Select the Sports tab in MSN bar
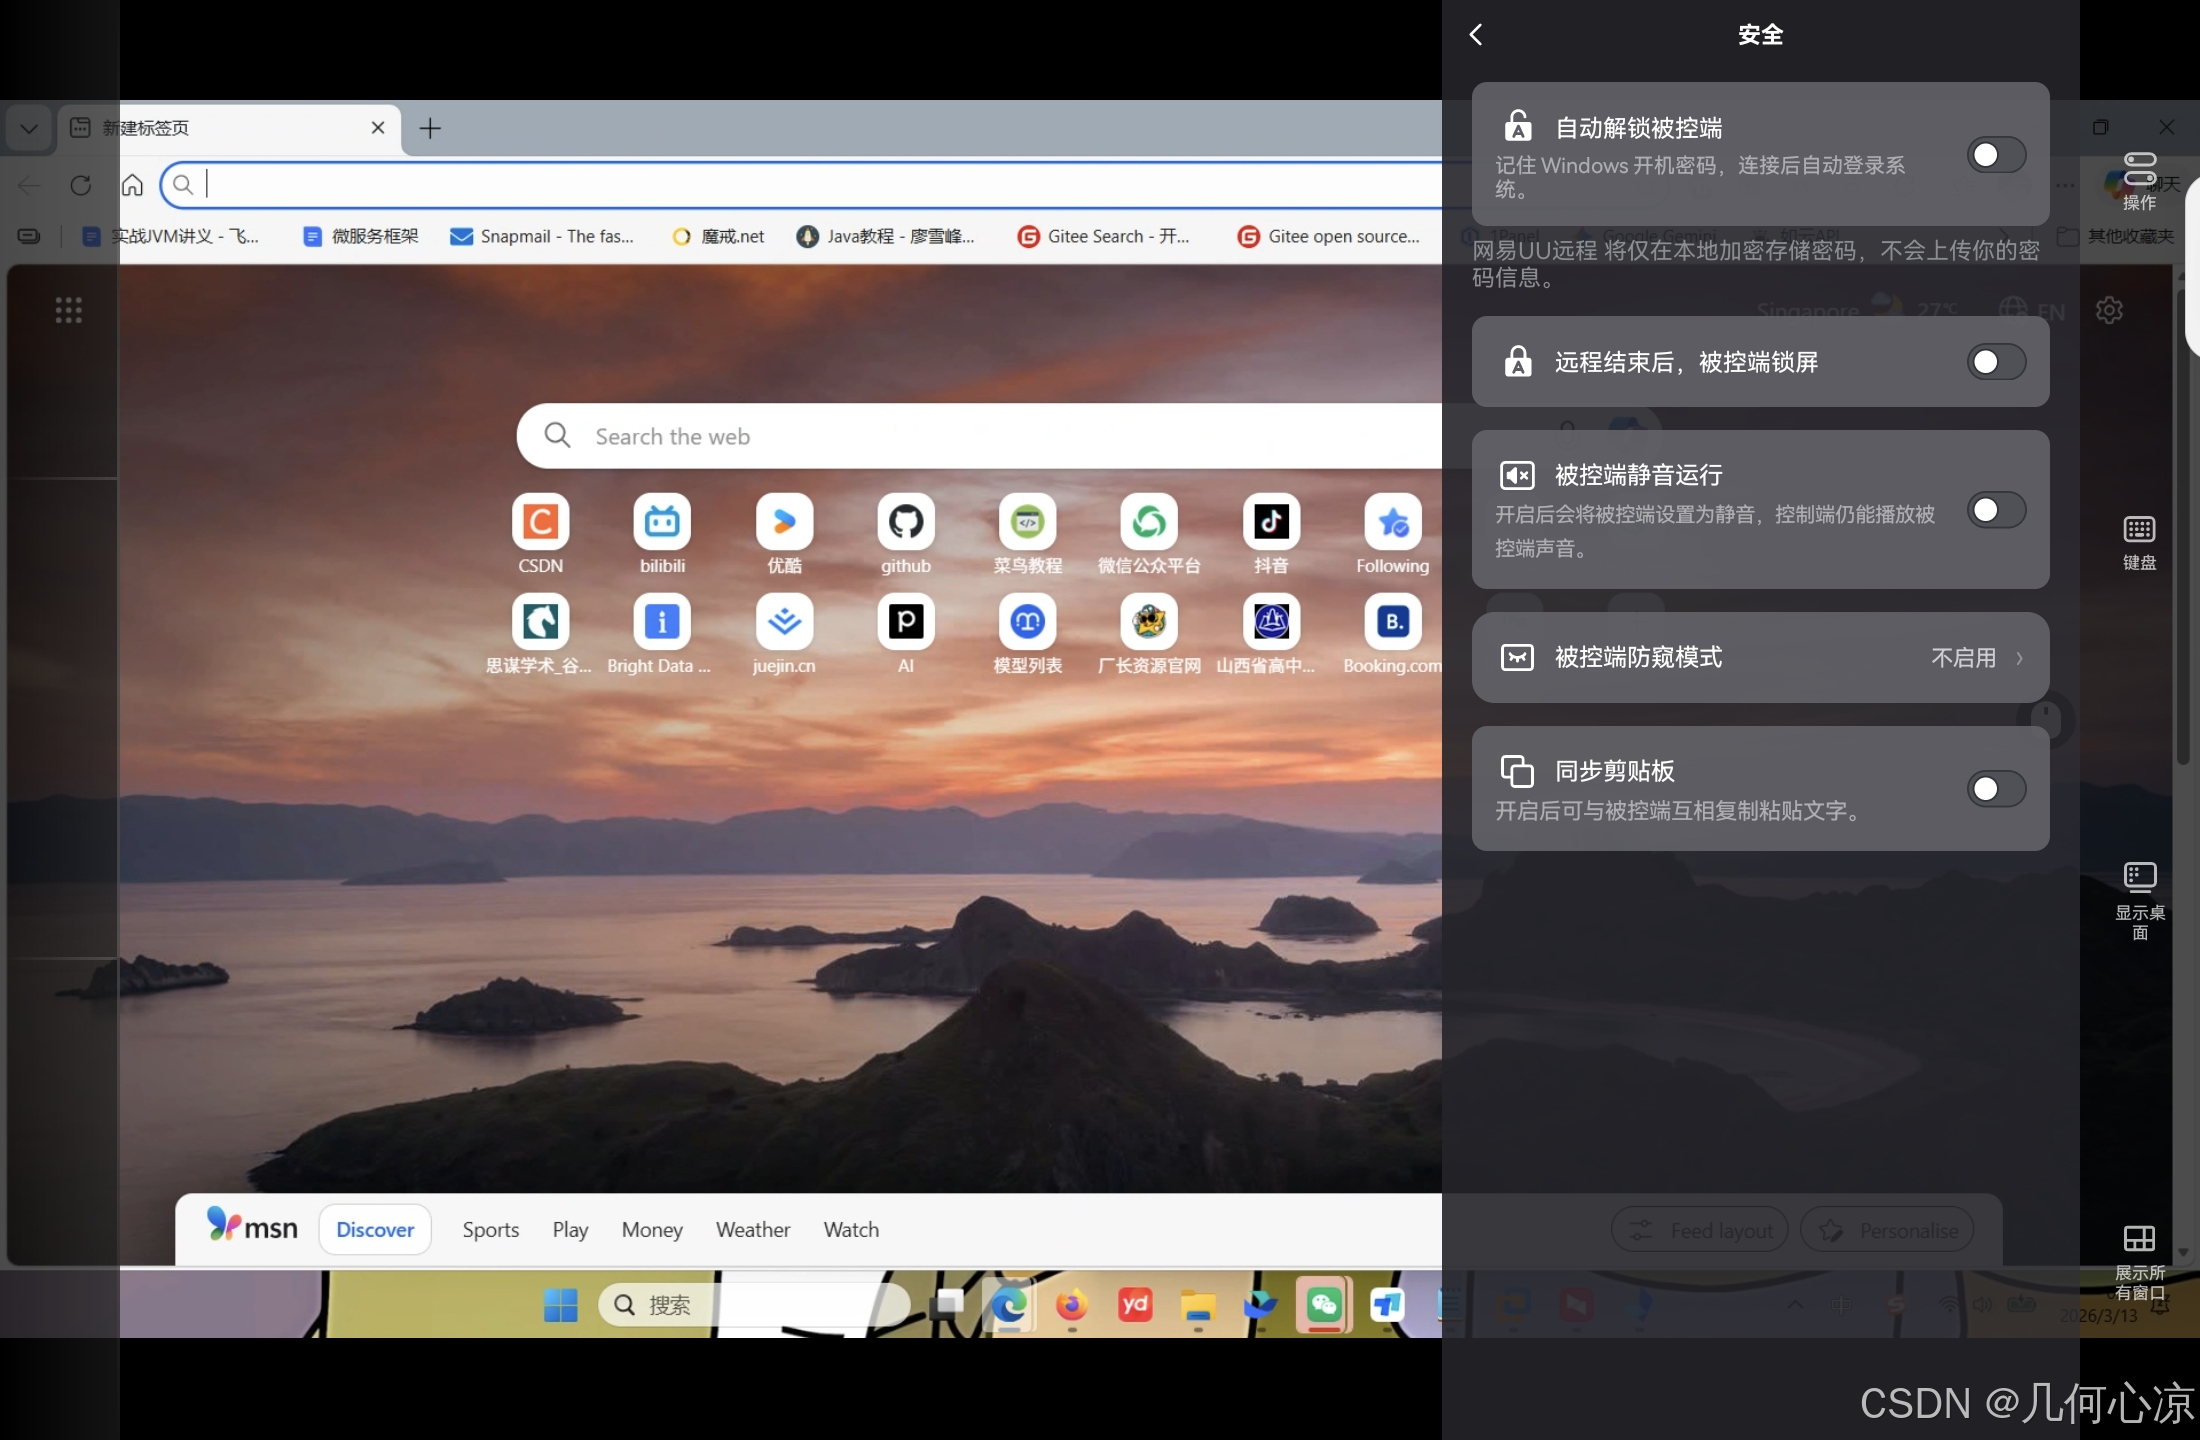Screen dimensions: 2200x1440 pyautogui.click(x=490, y=1230)
